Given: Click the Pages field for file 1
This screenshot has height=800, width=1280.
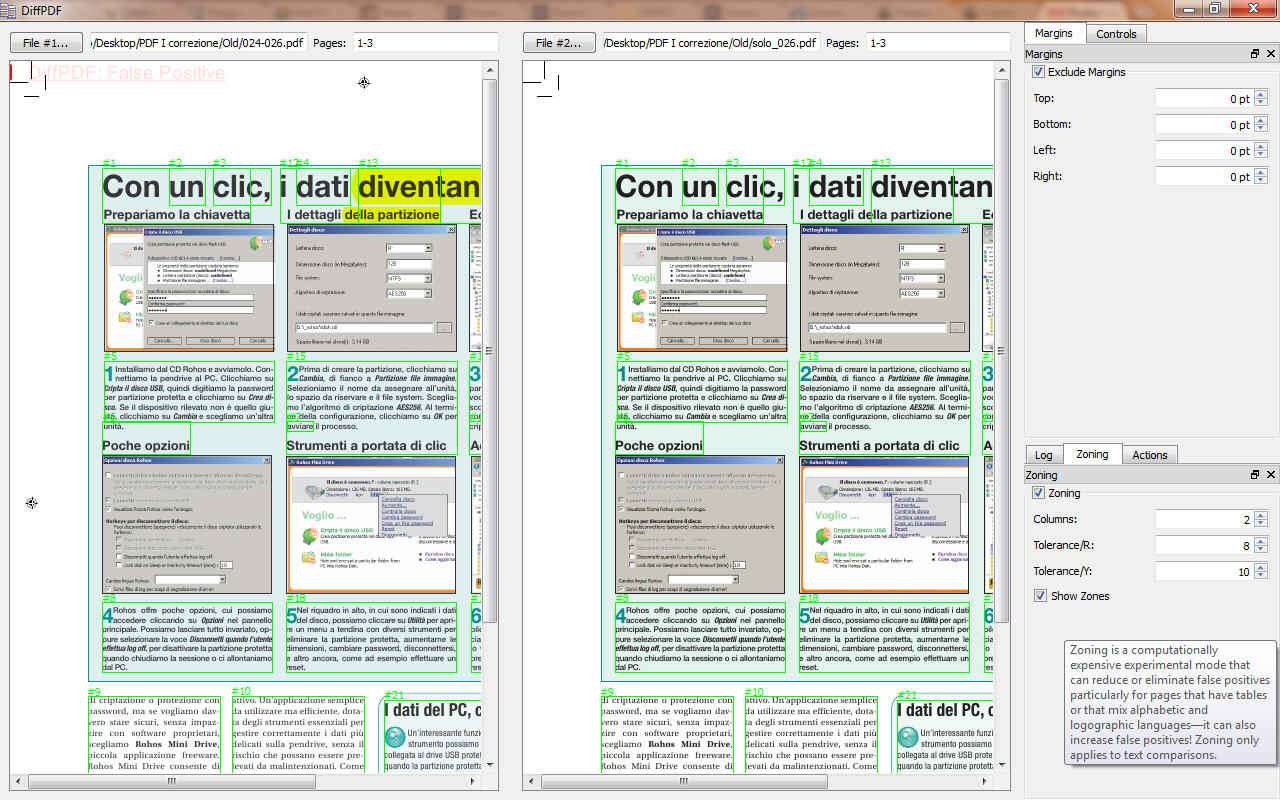Looking at the screenshot, I should click(424, 43).
